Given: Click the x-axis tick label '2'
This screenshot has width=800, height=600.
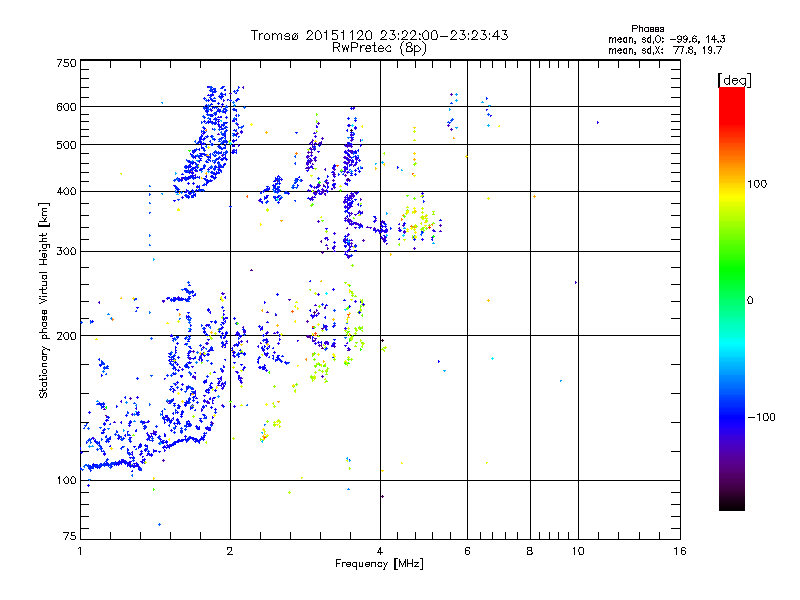Looking at the screenshot, I should (x=230, y=551).
